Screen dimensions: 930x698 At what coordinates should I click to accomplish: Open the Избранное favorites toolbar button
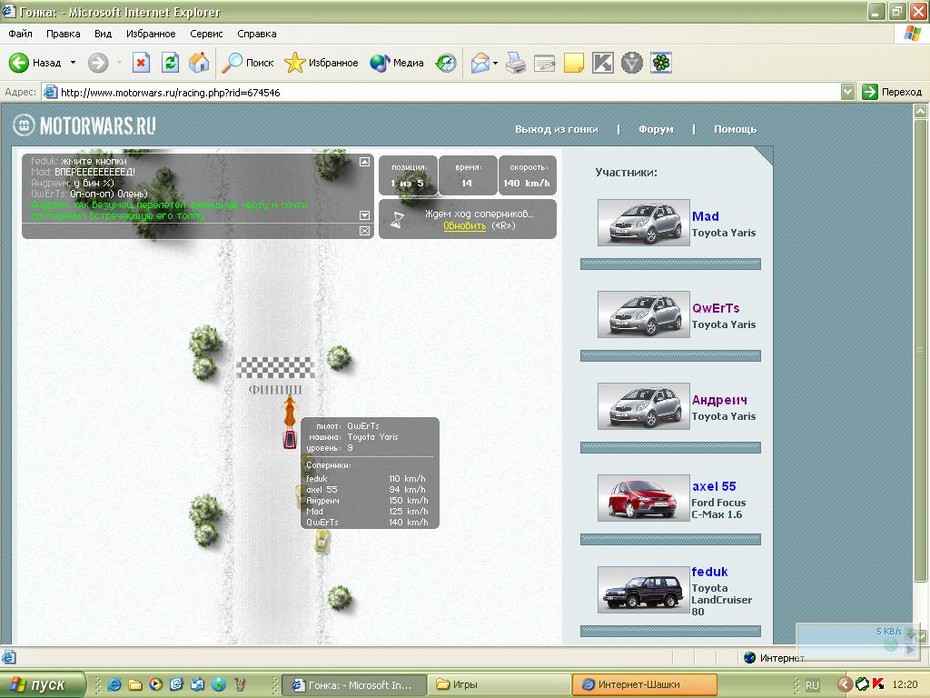[321, 62]
